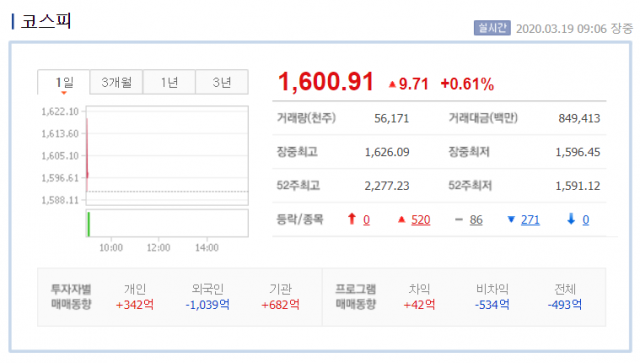Click the 52-week low 1,591.12
The image size is (640, 363).
point(578,186)
